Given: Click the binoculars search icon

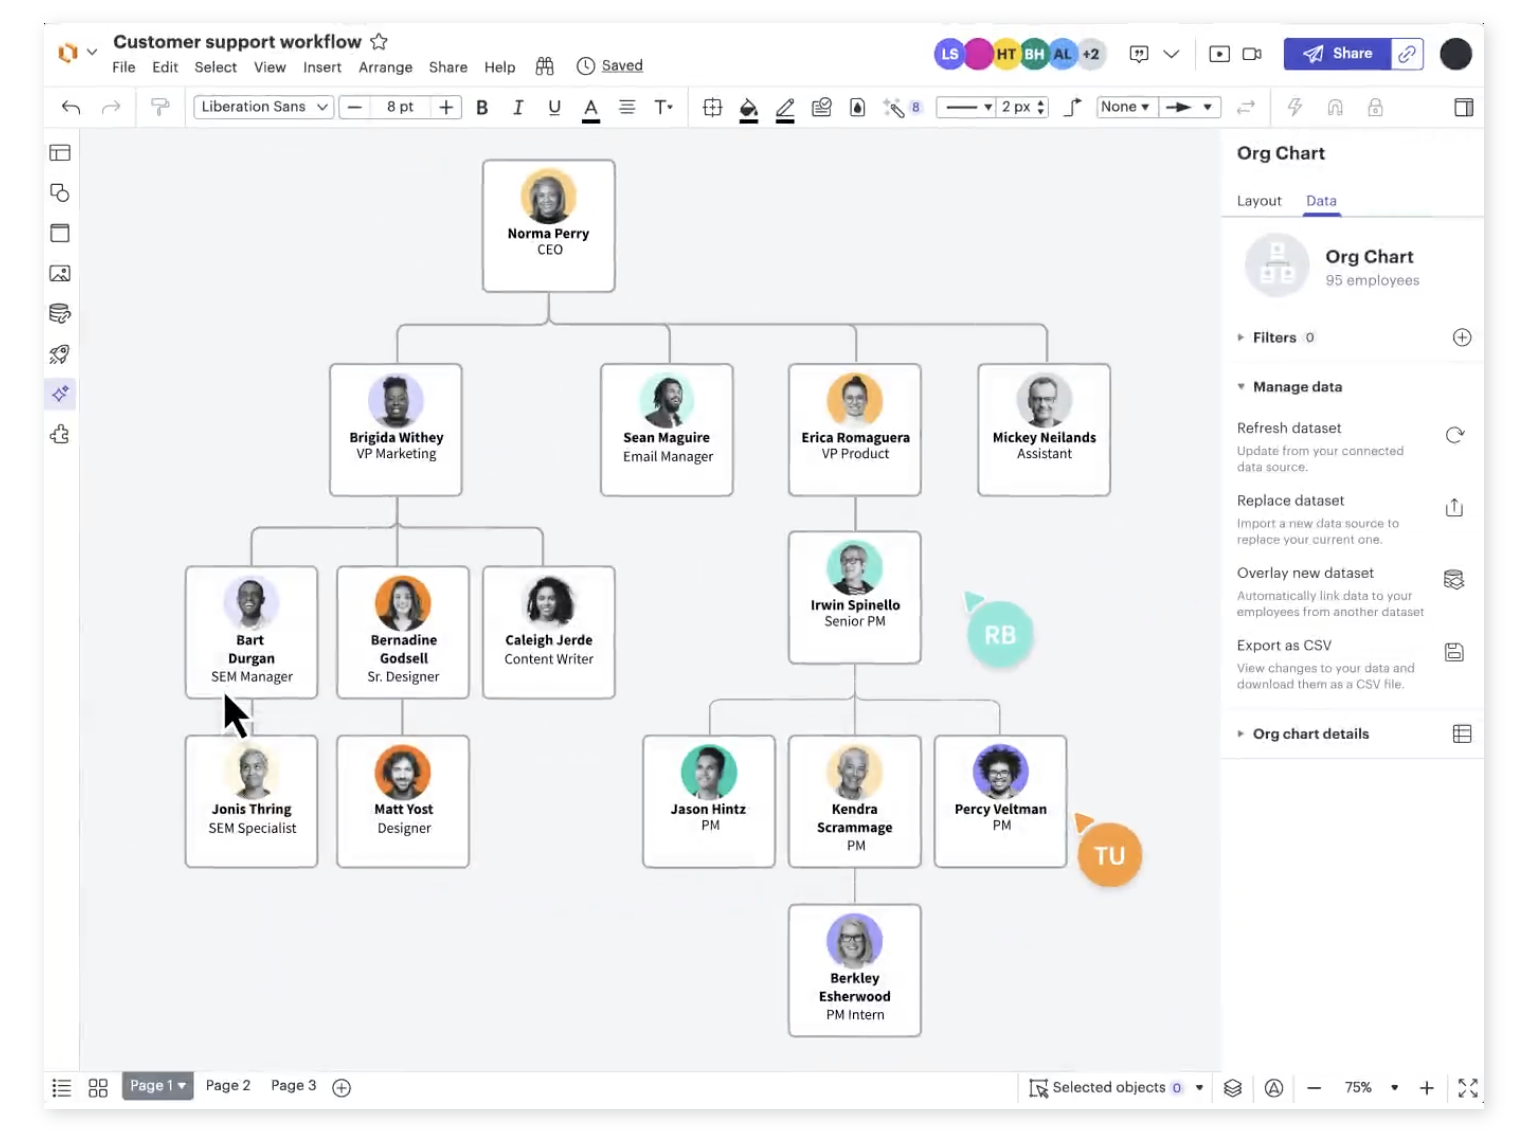Looking at the screenshot, I should (544, 66).
